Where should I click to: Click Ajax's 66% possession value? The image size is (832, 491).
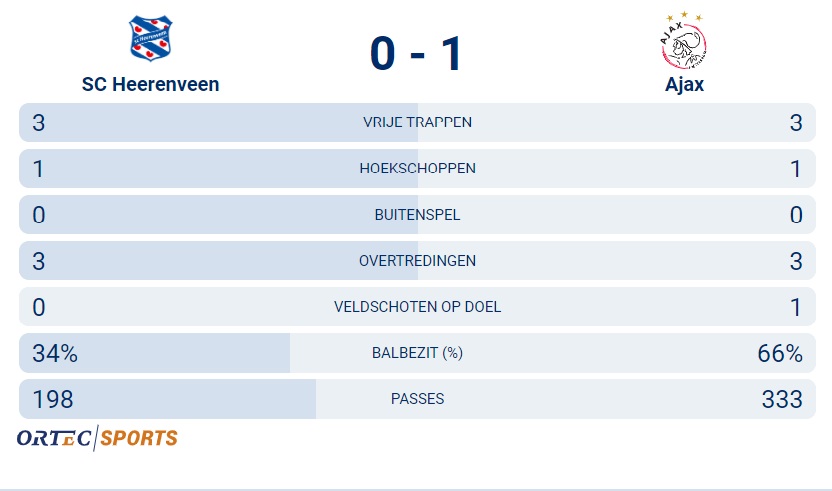coord(780,353)
